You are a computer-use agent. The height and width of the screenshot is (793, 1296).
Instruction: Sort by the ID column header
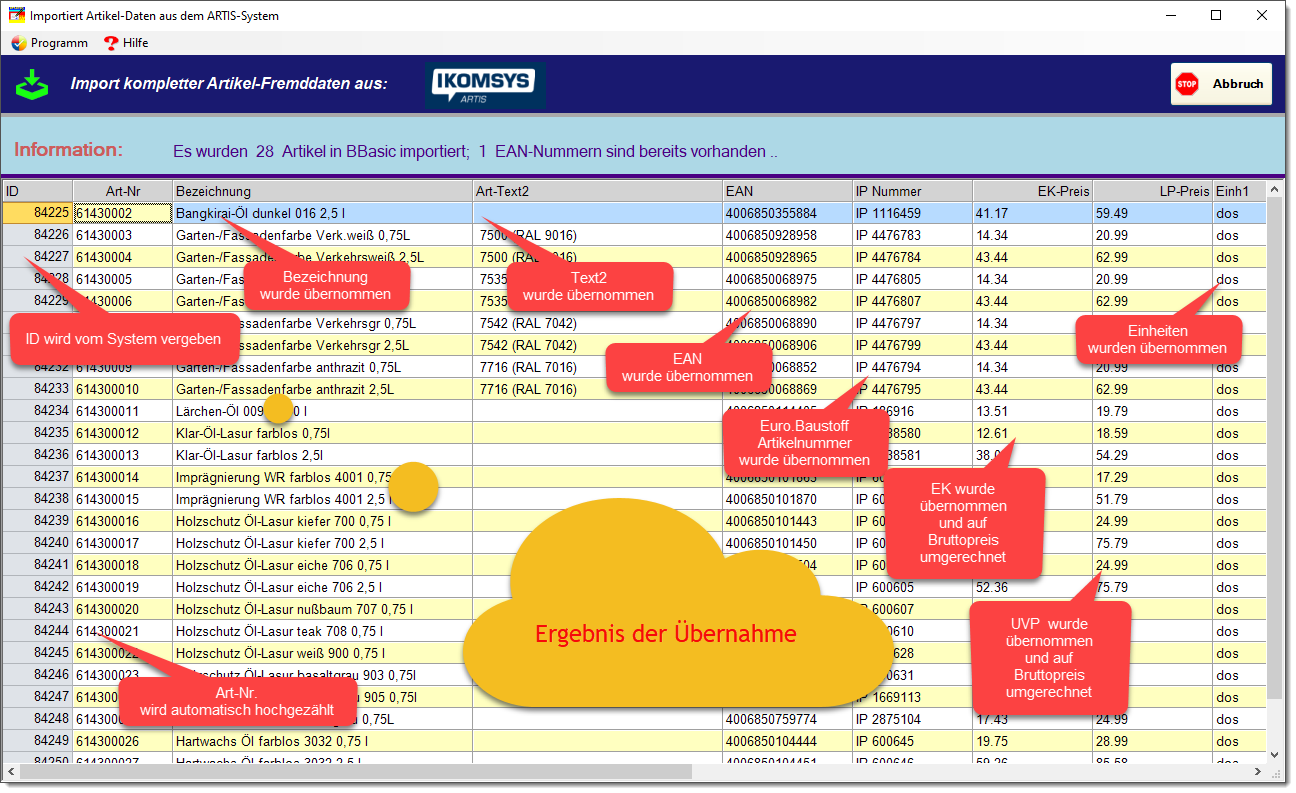click(37, 191)
